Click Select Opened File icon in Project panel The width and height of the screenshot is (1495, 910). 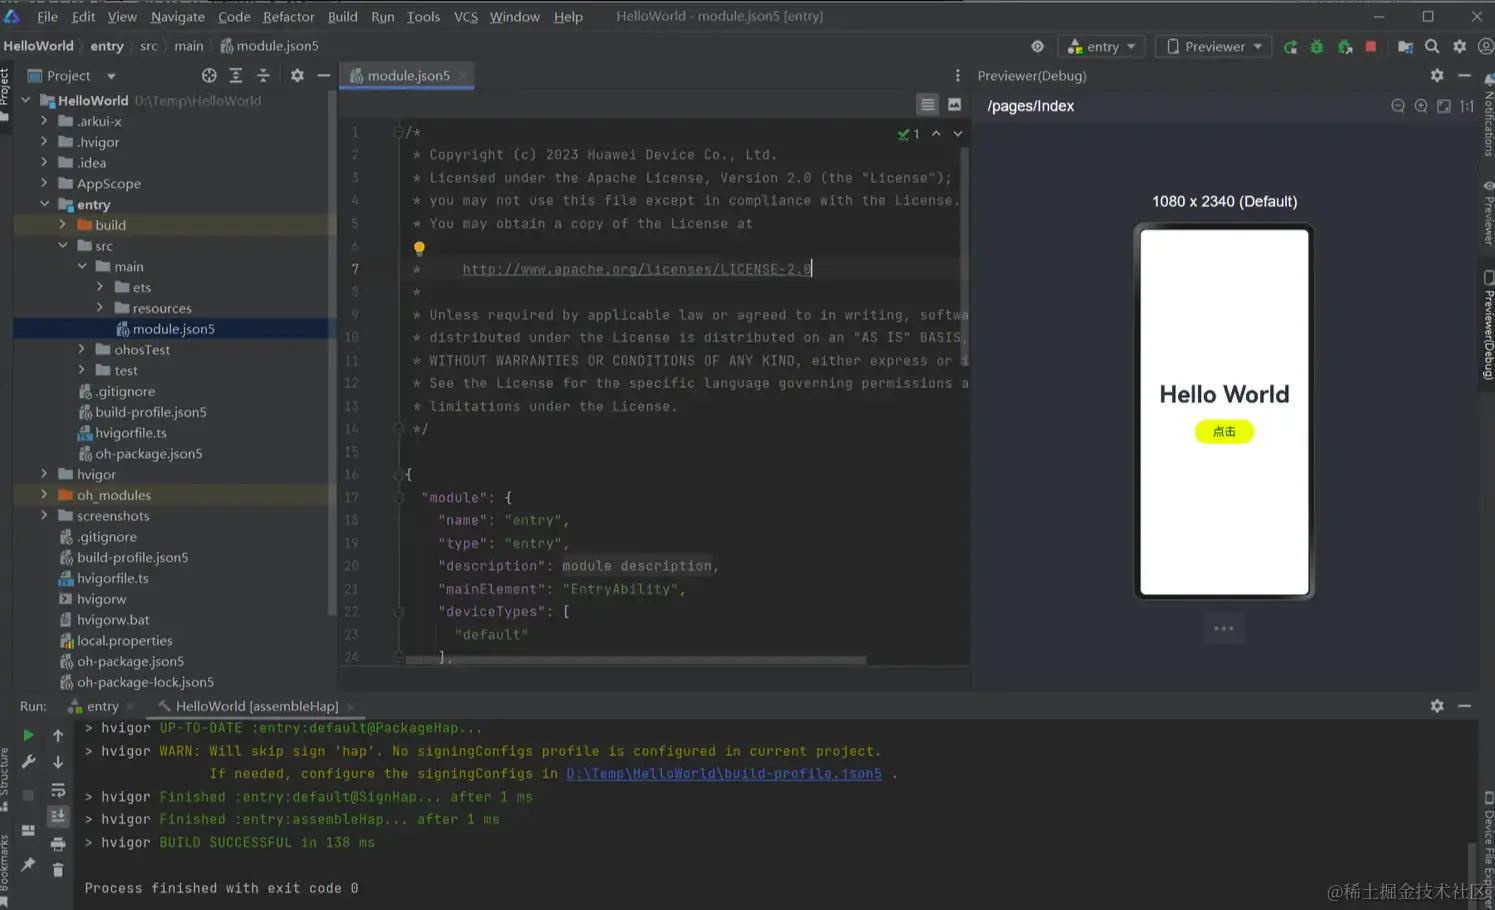209,75
